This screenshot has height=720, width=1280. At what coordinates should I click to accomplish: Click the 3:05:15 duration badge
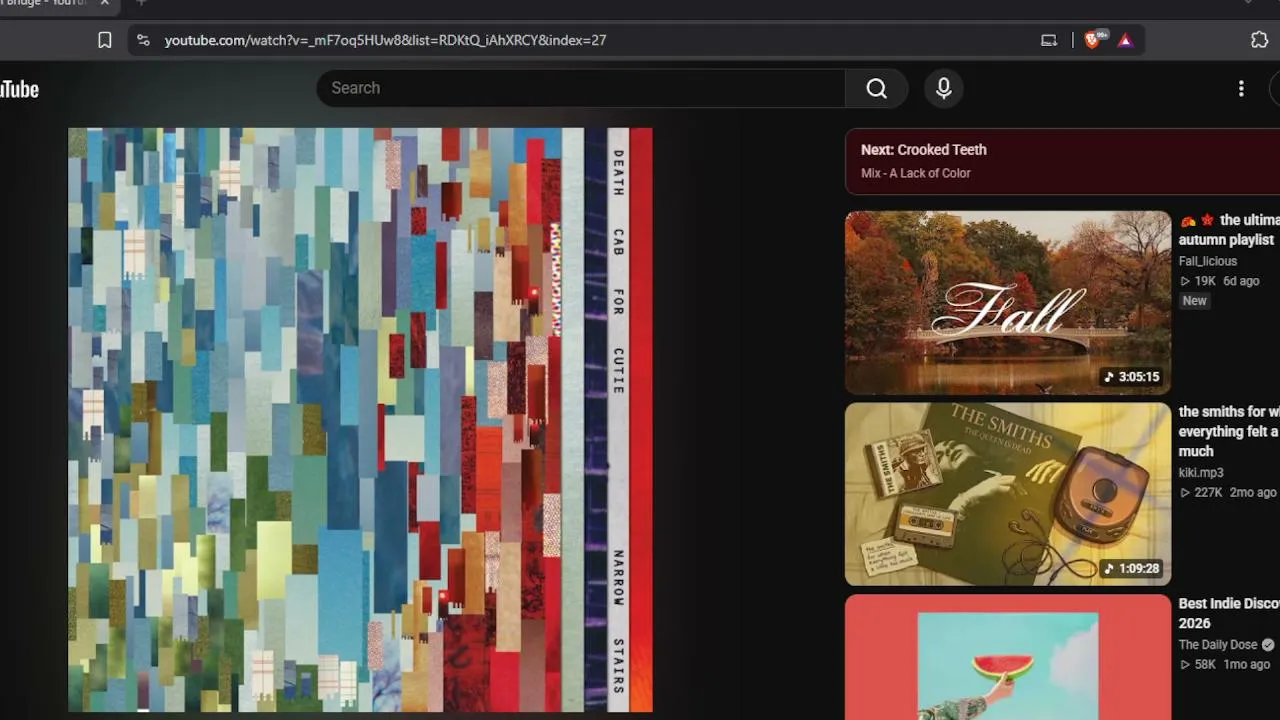tap(1132, 377)
